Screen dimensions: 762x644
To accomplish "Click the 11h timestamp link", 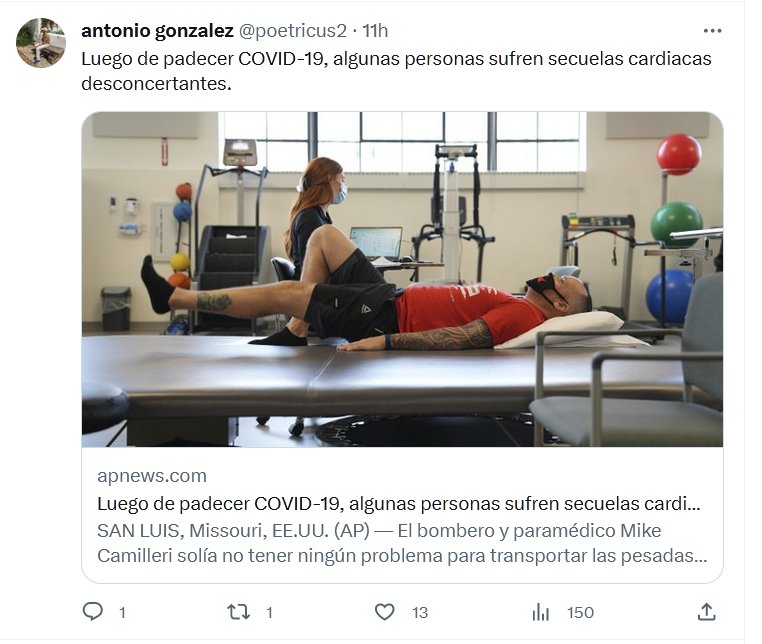I will coord(375,31).
